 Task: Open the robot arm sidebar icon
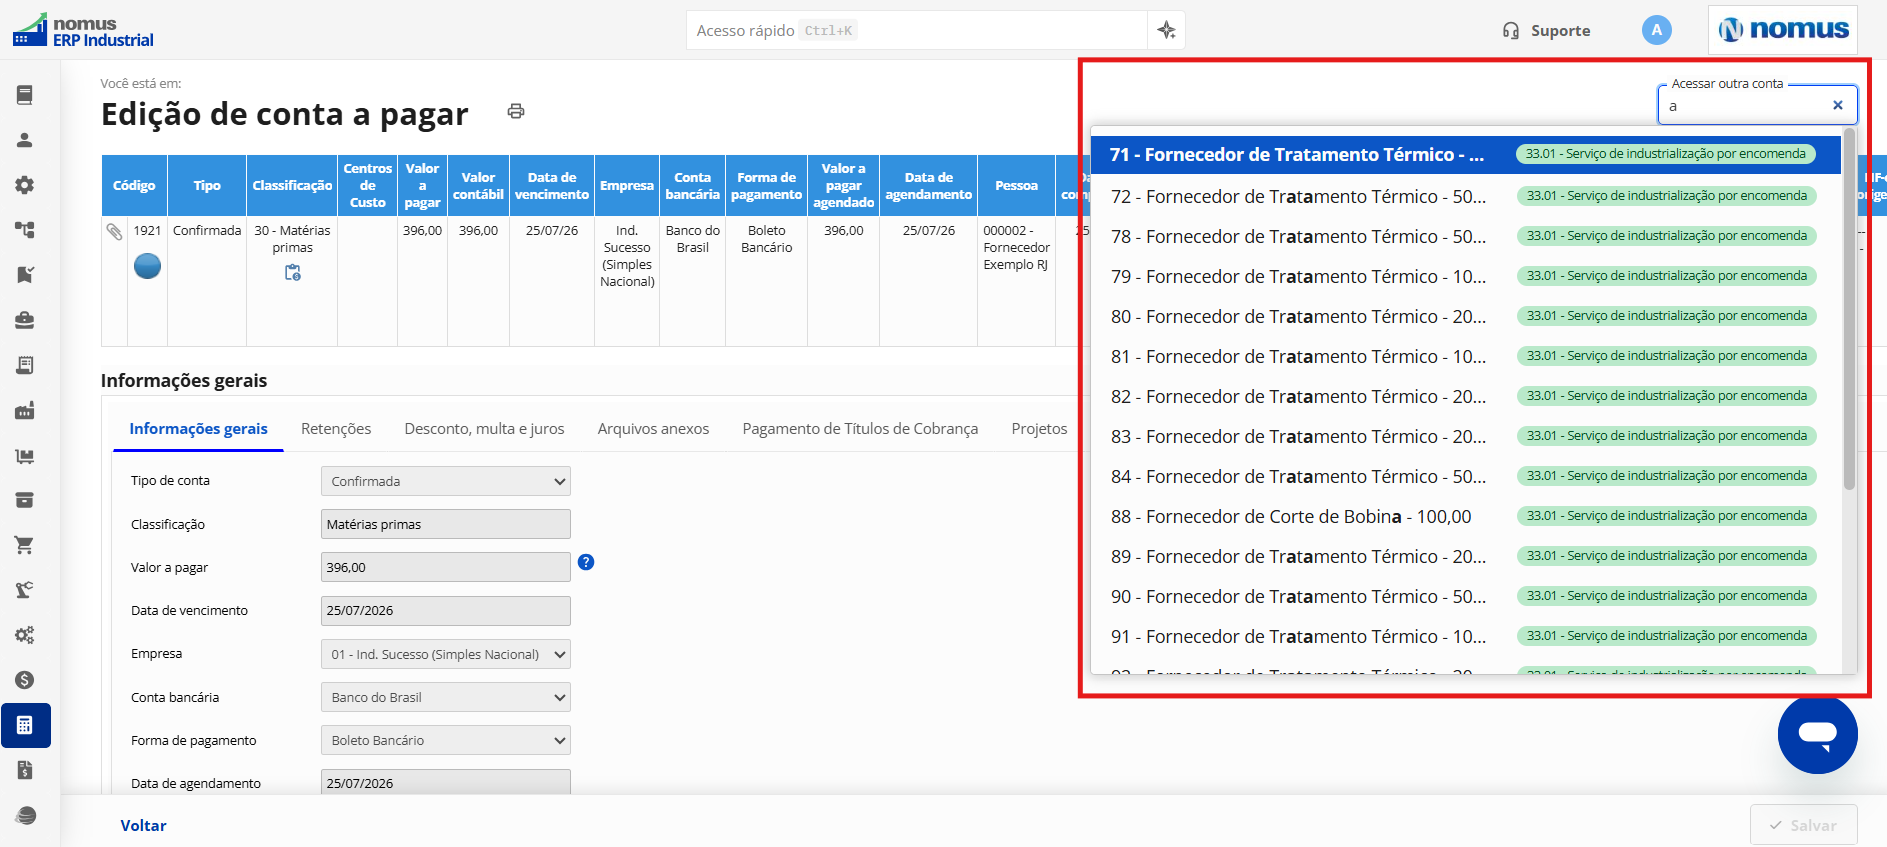[25, 590]
